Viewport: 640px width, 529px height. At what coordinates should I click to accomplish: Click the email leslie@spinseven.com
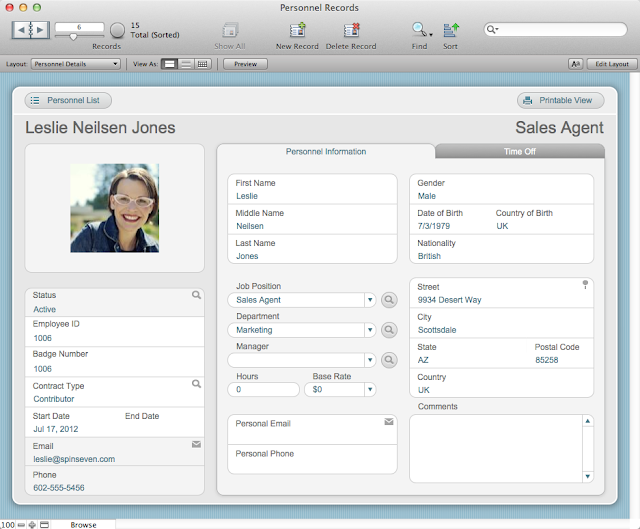[74, 459]
